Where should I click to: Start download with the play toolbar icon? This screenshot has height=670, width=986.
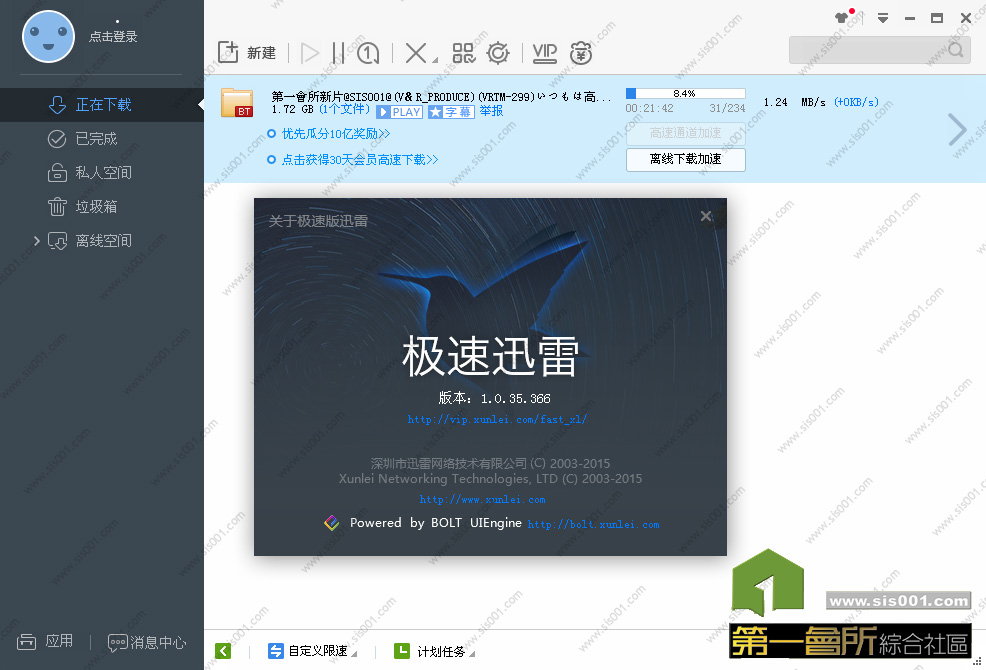pyautogui.click(x=310, y=53)
